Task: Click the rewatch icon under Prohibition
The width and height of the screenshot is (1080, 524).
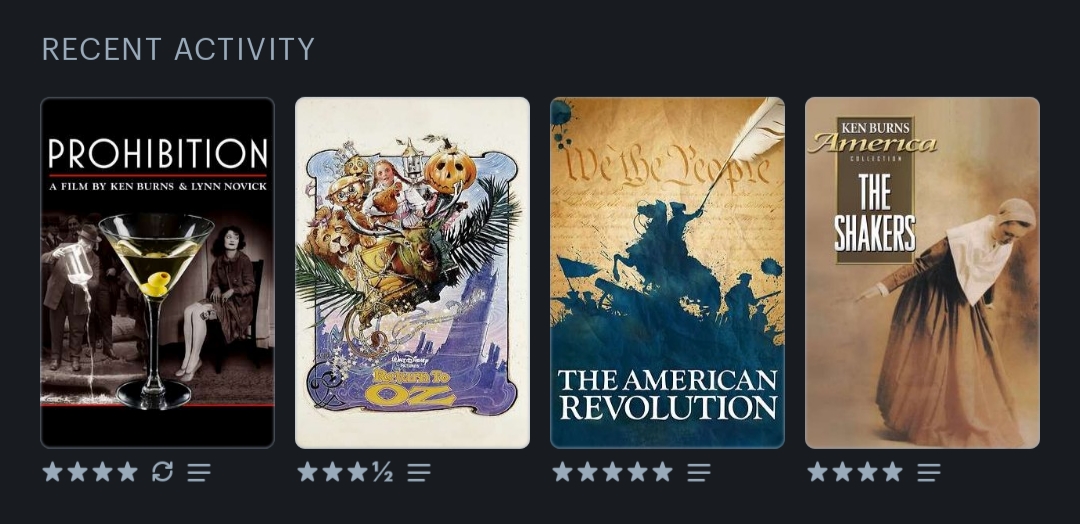Action: pos(162,472)
